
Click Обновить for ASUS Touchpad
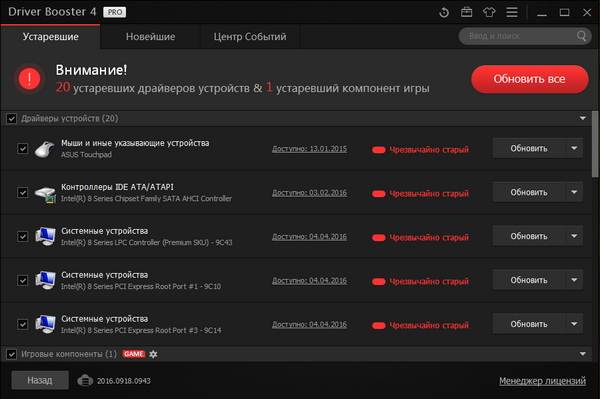pos(529,148)
